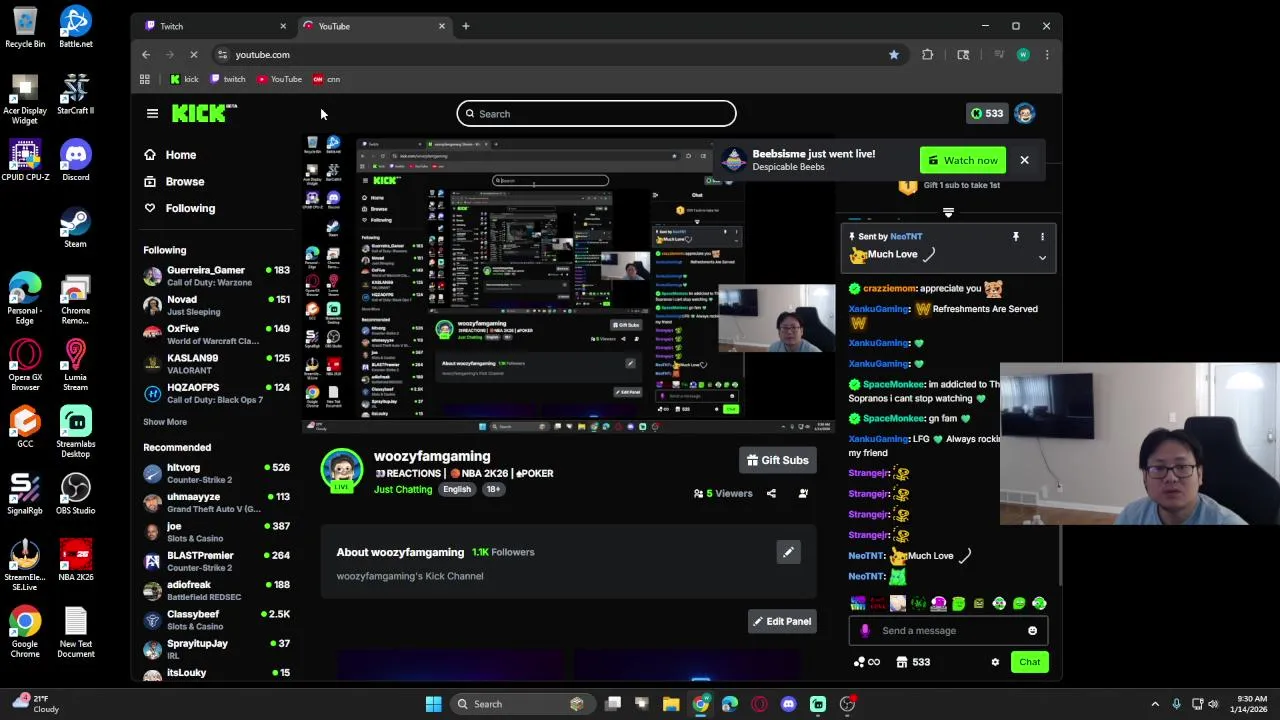Open Discord from the taskbar
This screenshot has height=720, width=1280.
click(x=789, y=704)
